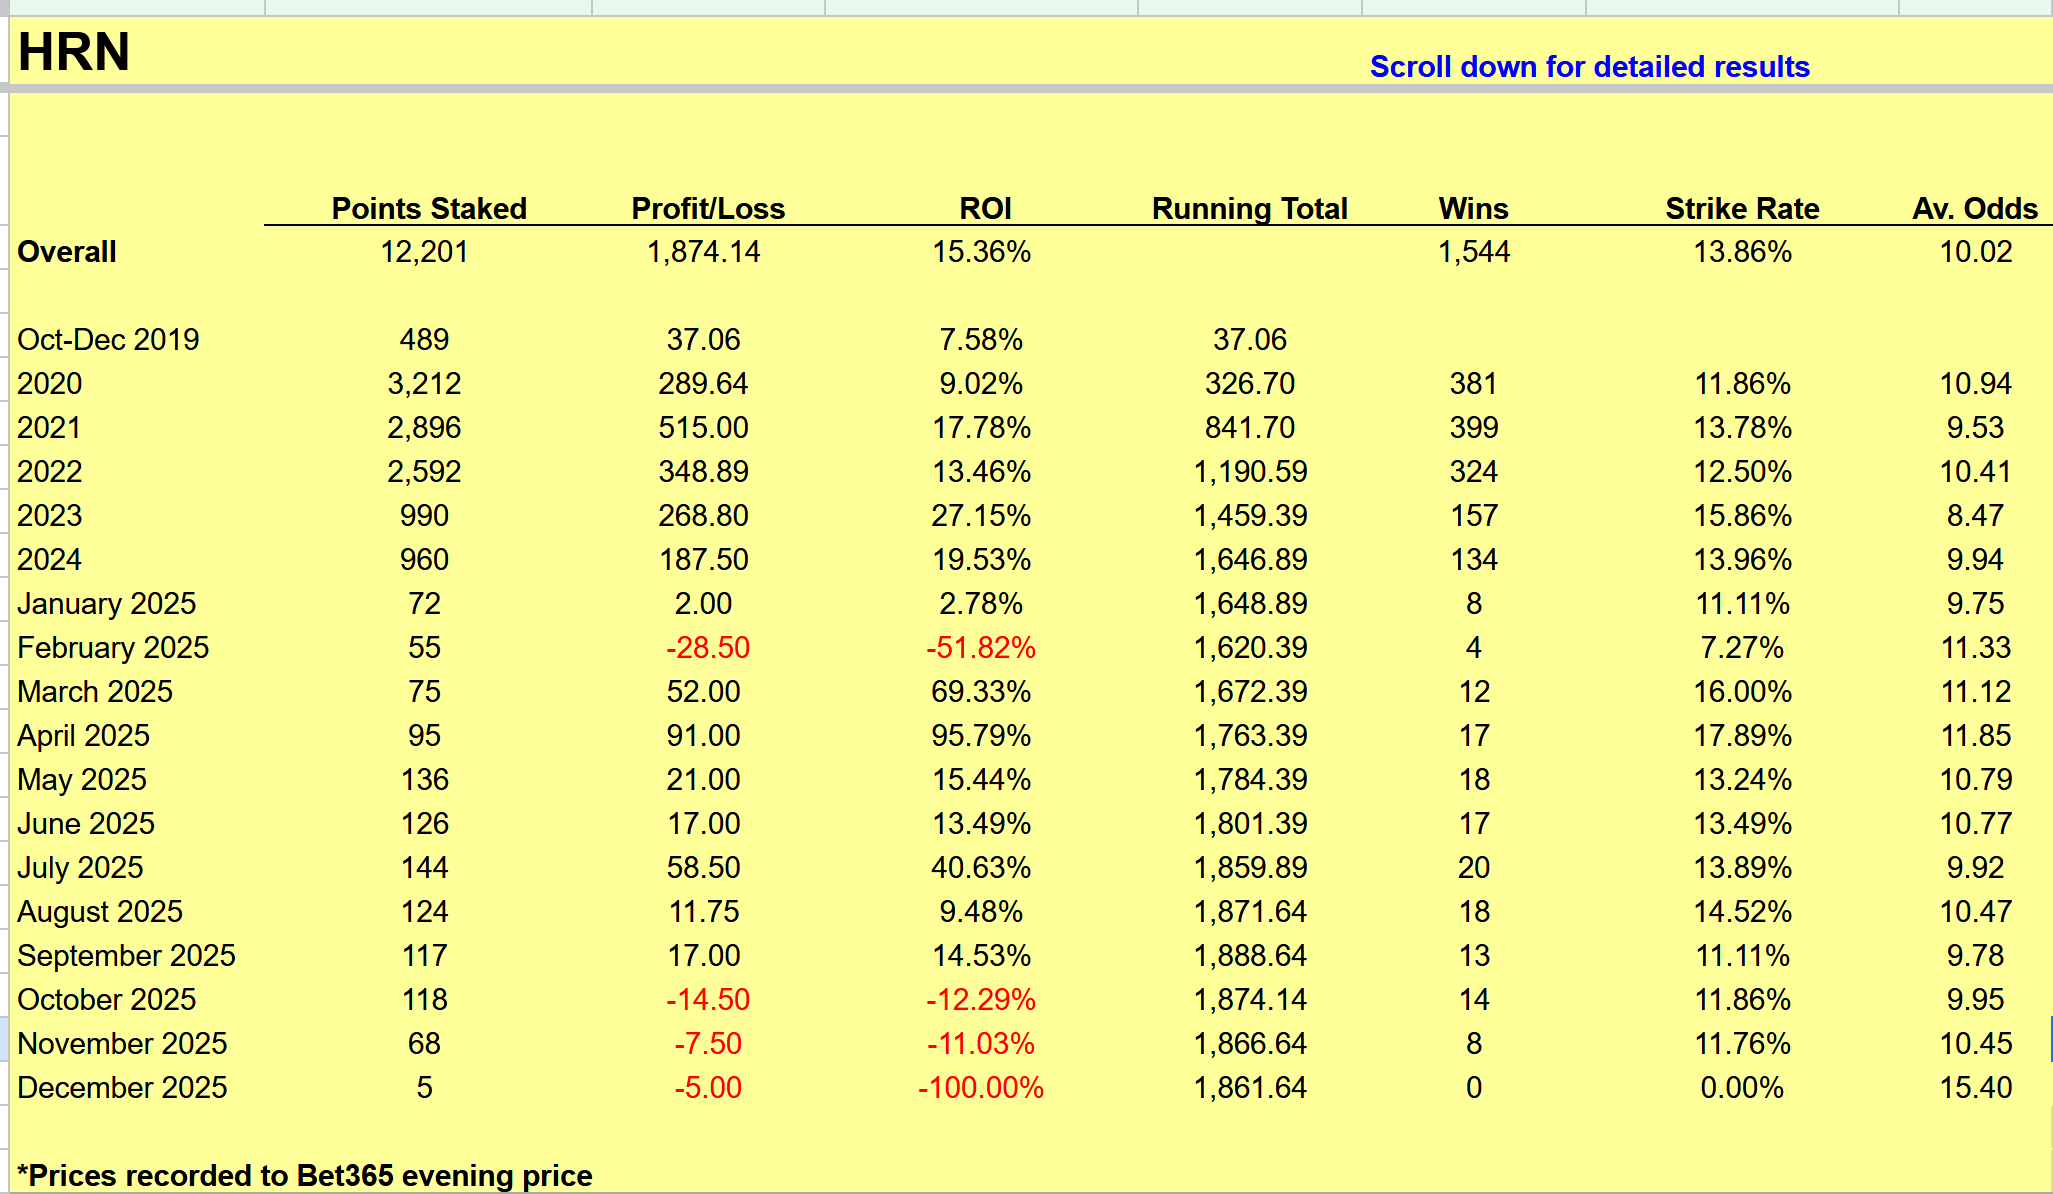
Task: Click the -100.00% ROI cell
Action: (x=980, y=1088)
